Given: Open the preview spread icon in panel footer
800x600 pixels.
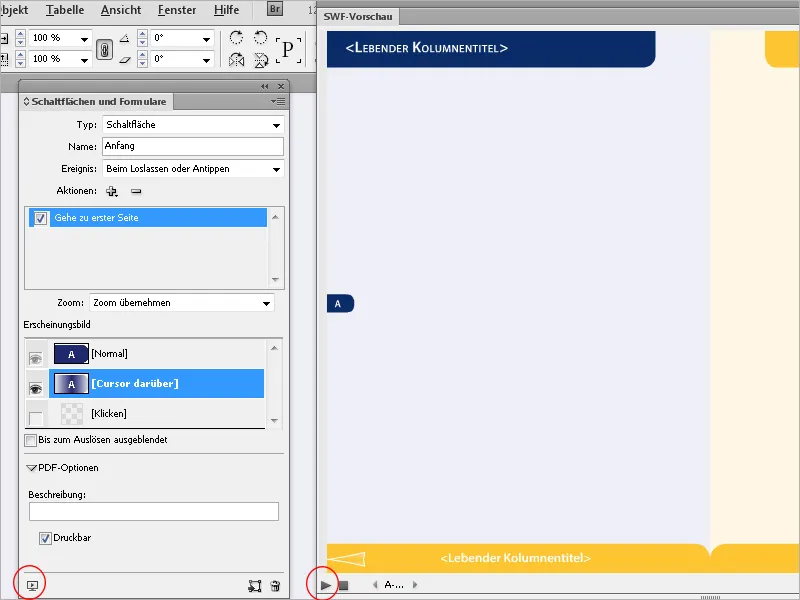Looking at the screenshot, I should [32, 586].
